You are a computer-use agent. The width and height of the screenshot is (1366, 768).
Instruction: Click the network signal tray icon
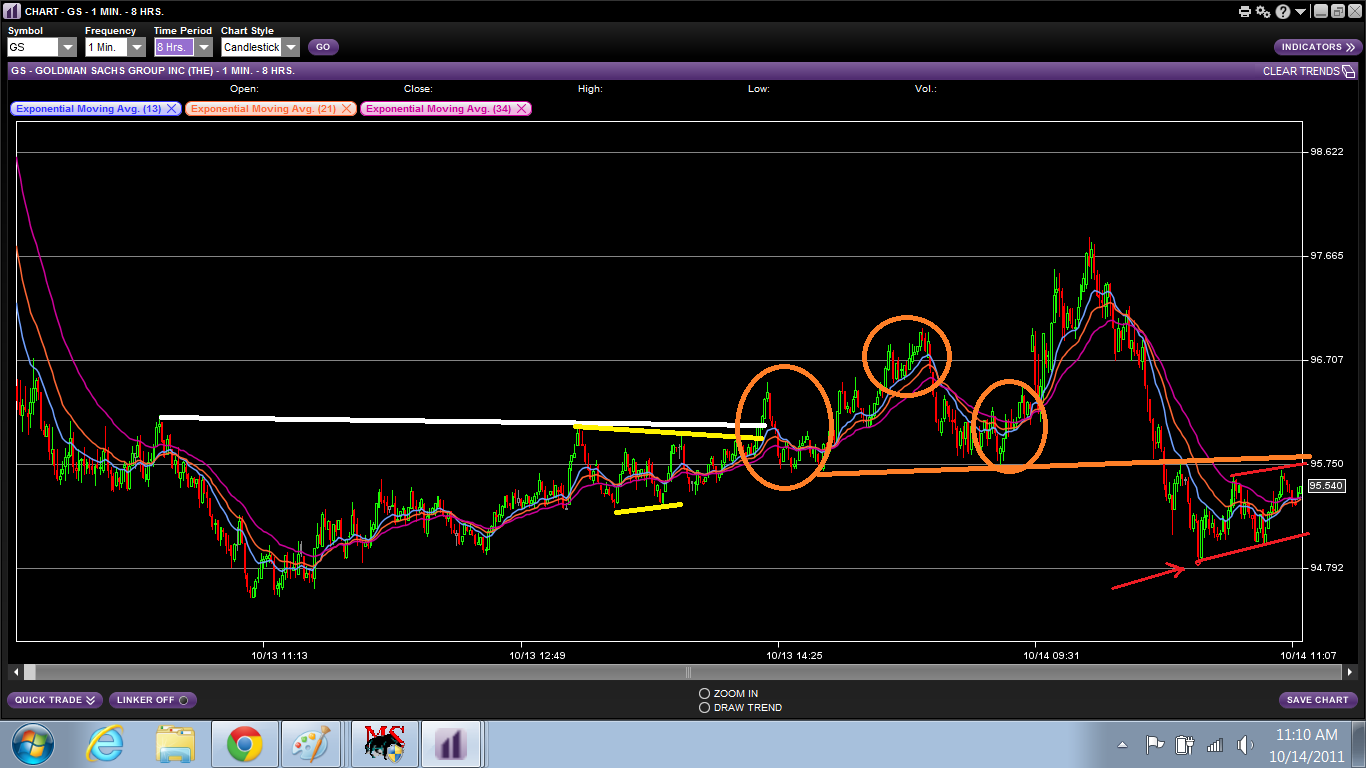click(1215, 744)
